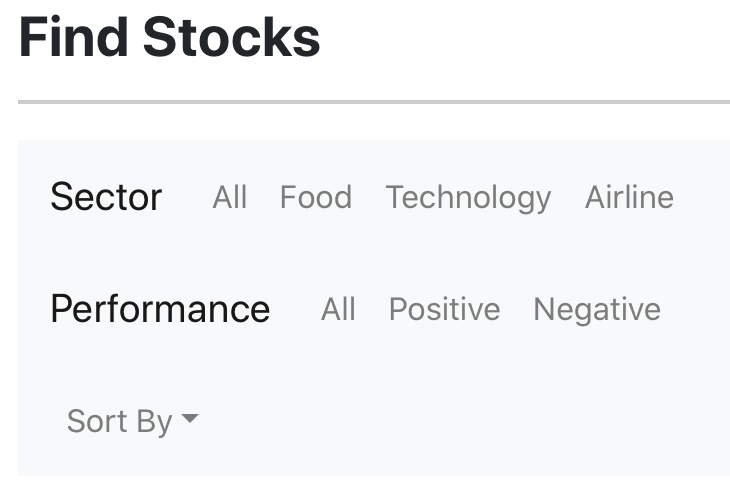Switch the Performance filter to Positive
The height and width of the screenshot is (494, 730).
[445, 309]
